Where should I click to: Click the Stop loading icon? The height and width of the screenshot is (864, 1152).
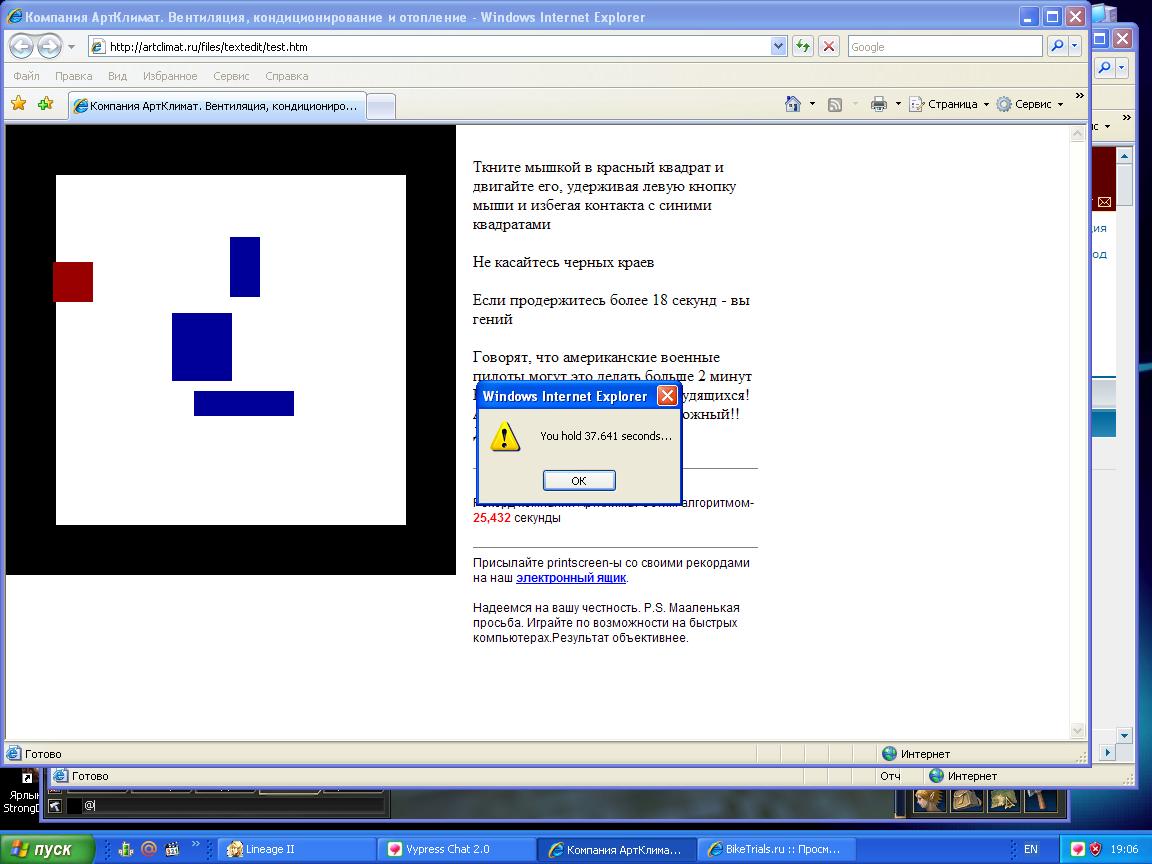828,47
